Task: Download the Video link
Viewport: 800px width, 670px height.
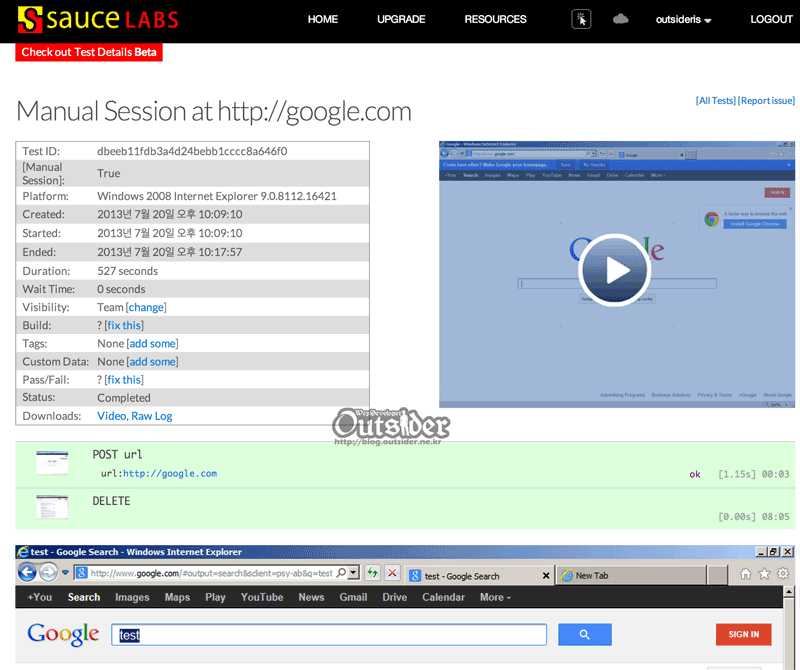Action: (111, 416)
